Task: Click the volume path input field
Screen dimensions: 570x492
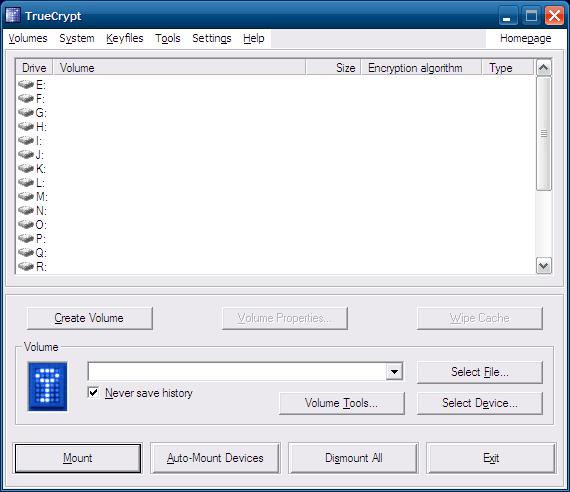Action: pyautogui.click(x=237, y=372)
